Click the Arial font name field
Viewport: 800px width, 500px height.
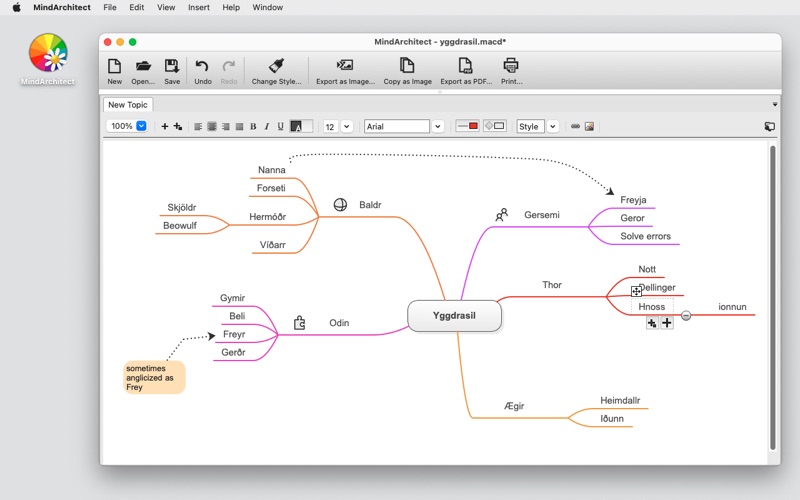click(x=397, y=127)
